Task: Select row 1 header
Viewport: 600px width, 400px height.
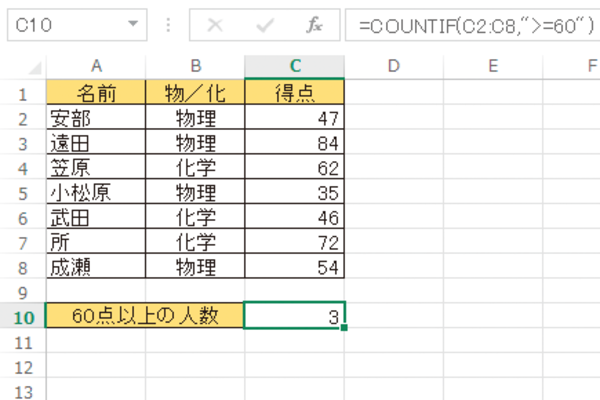Action: coord(23,92)
